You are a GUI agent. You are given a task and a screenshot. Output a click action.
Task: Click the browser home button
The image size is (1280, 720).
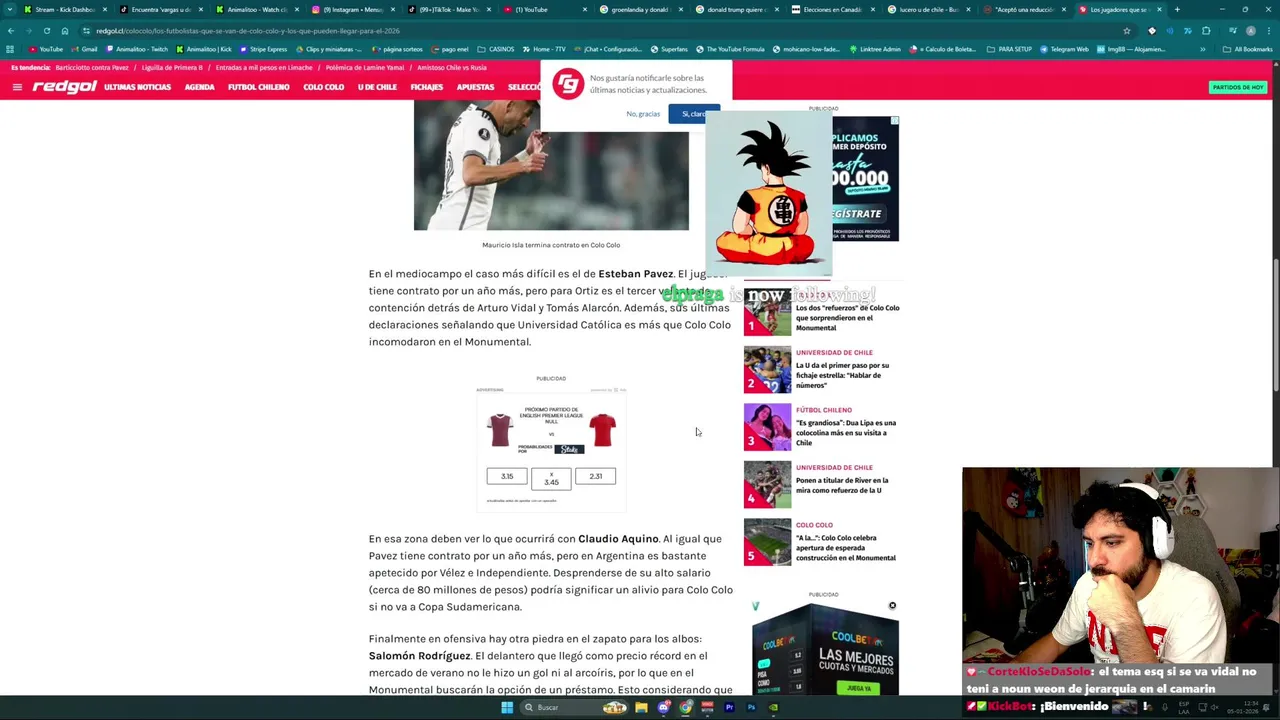65,31
